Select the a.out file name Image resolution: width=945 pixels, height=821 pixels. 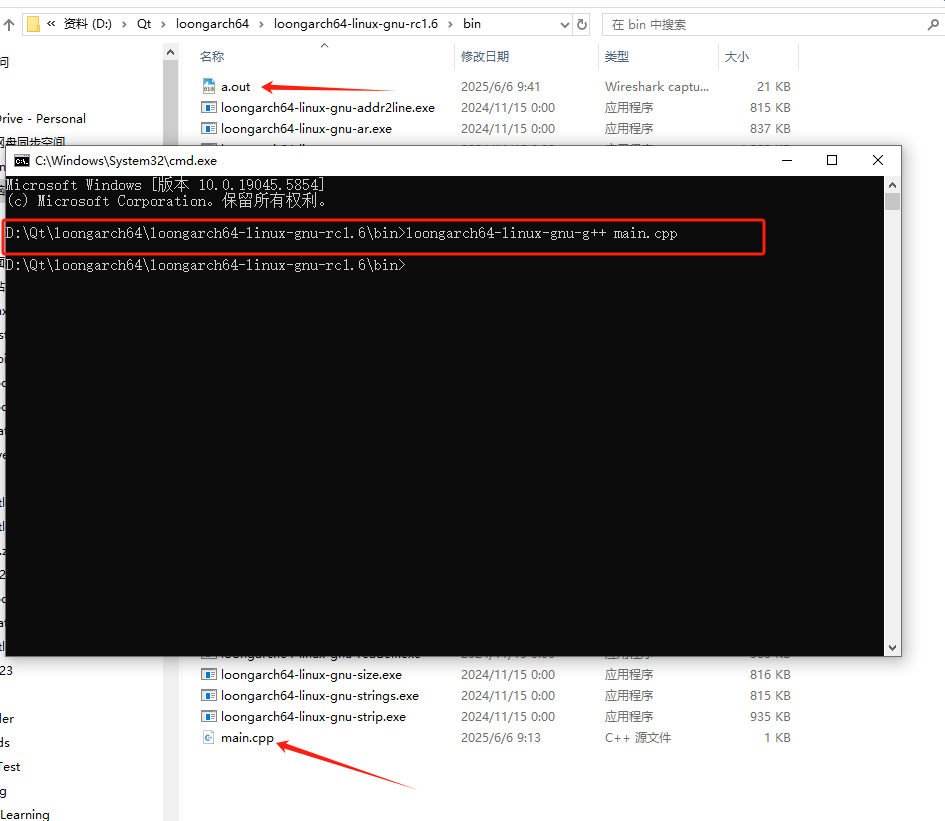coord(235,87)
